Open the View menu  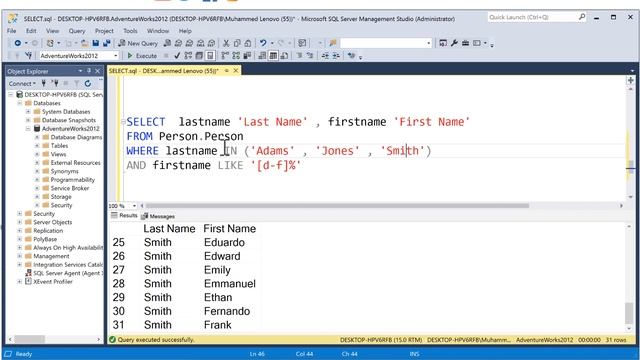(52, 31)
